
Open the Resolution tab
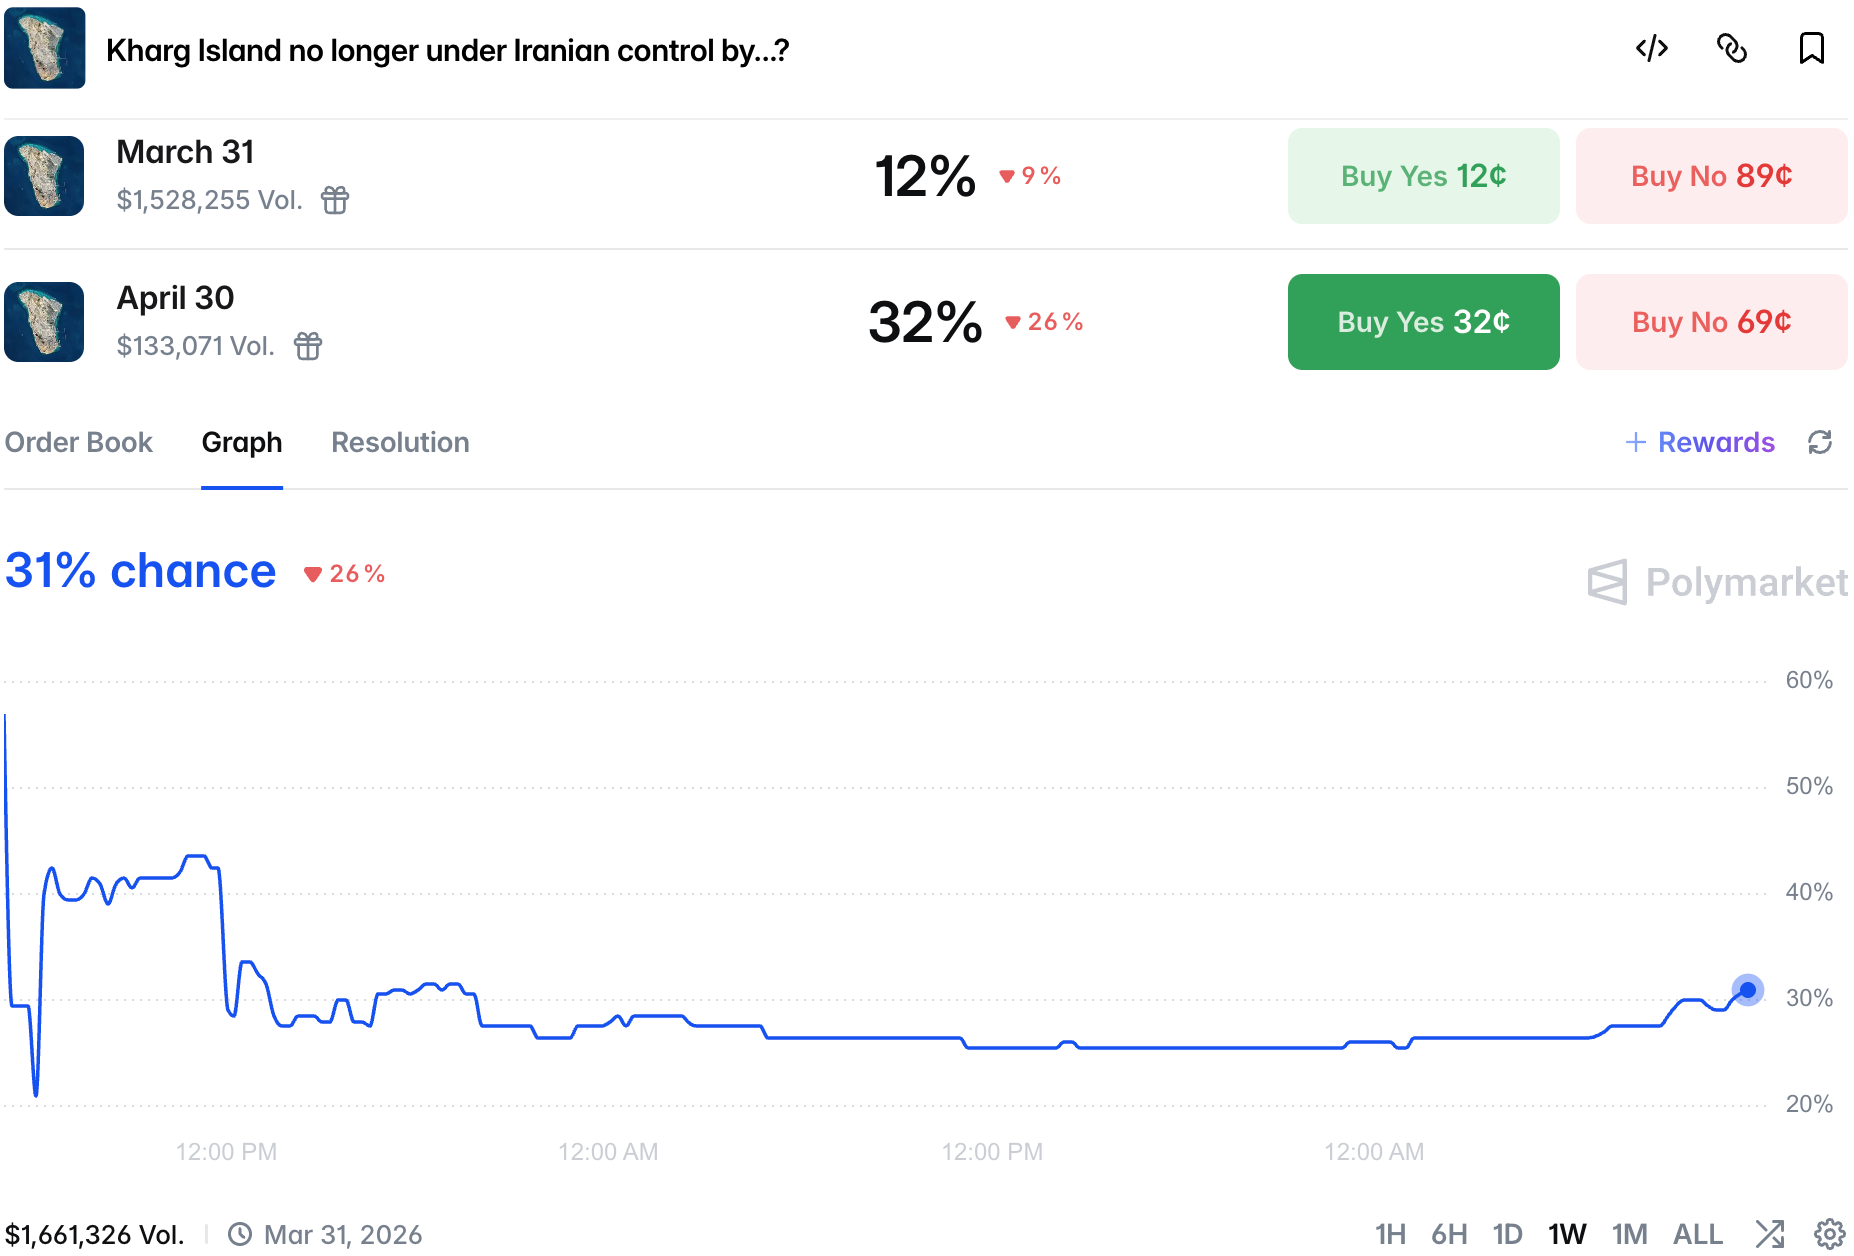click(x=400, y=442)
